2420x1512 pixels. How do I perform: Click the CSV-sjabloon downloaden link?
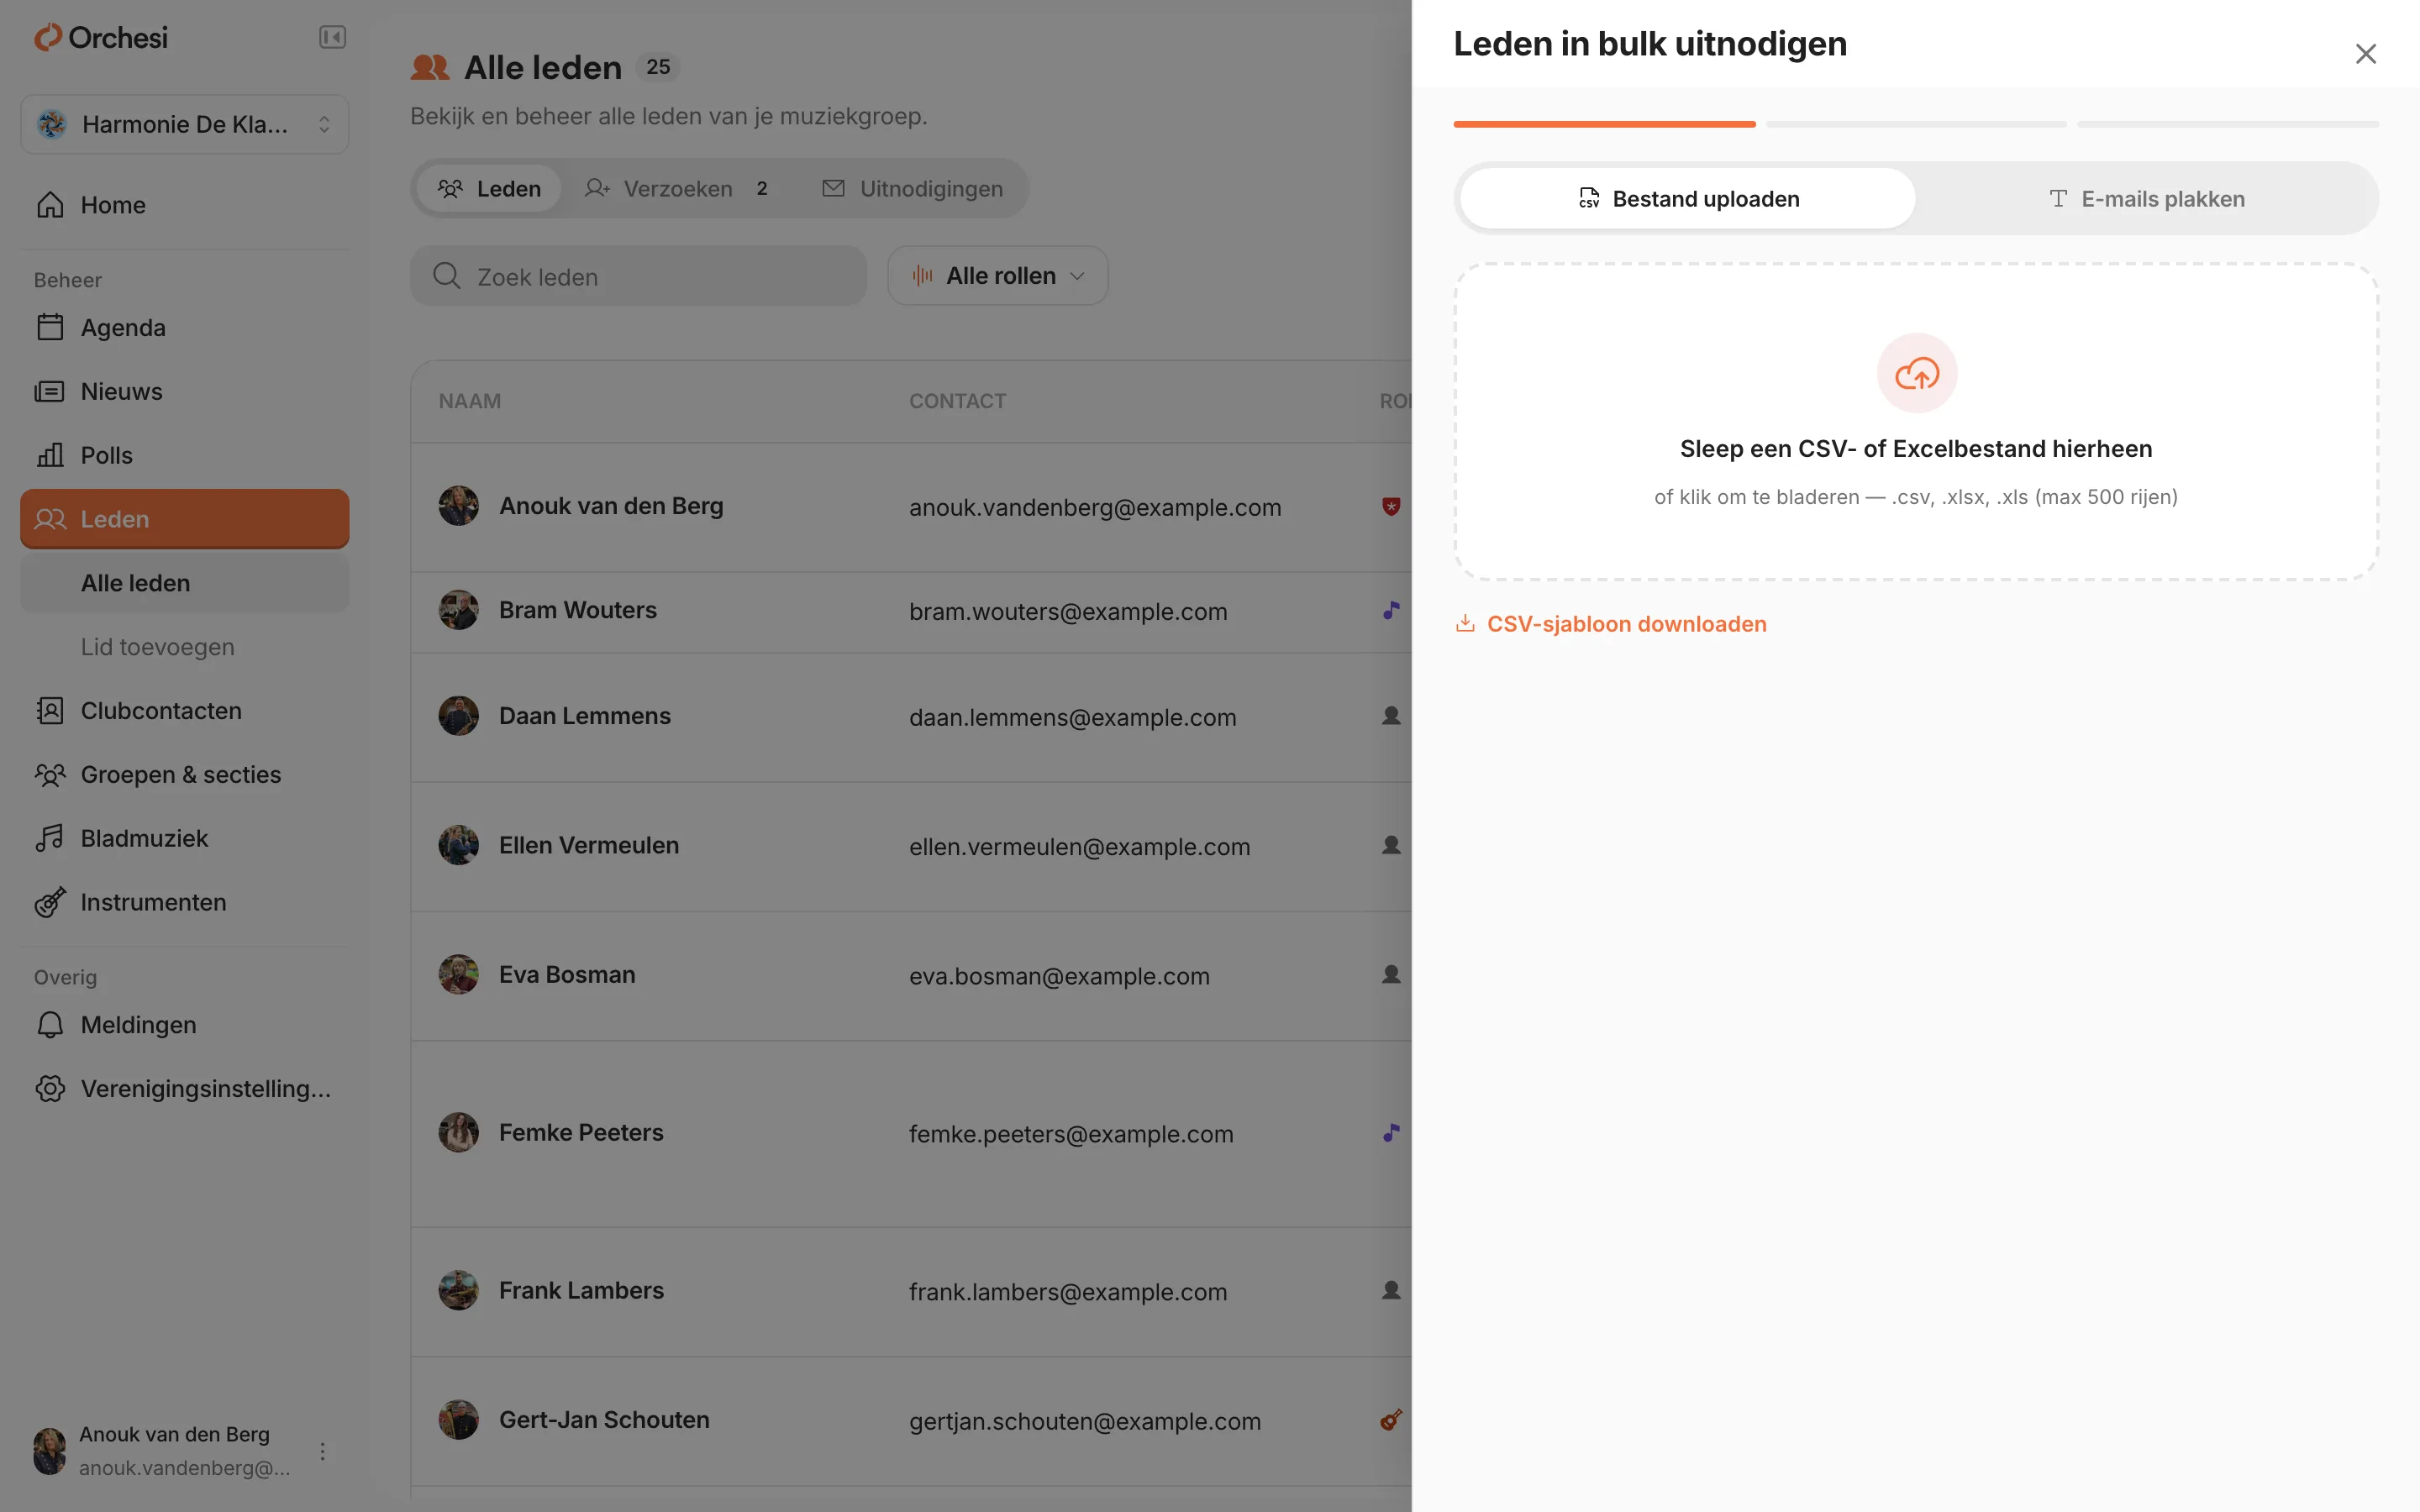point(1610,624)
